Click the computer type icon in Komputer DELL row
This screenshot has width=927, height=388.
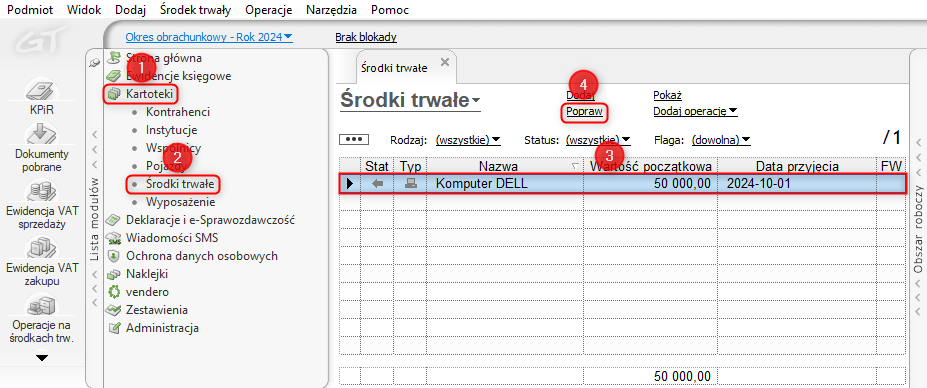coord(410,184)
